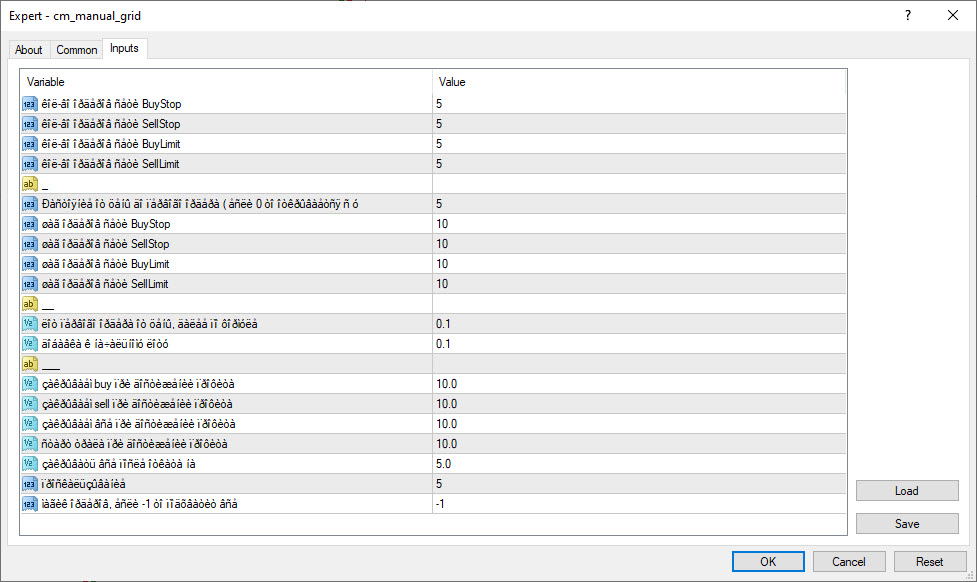Click the Cancel button

(x=849, y=562)
